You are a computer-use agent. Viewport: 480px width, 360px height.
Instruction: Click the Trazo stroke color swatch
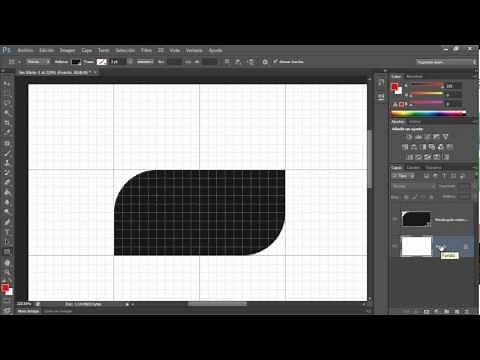[x=101, y=62]
